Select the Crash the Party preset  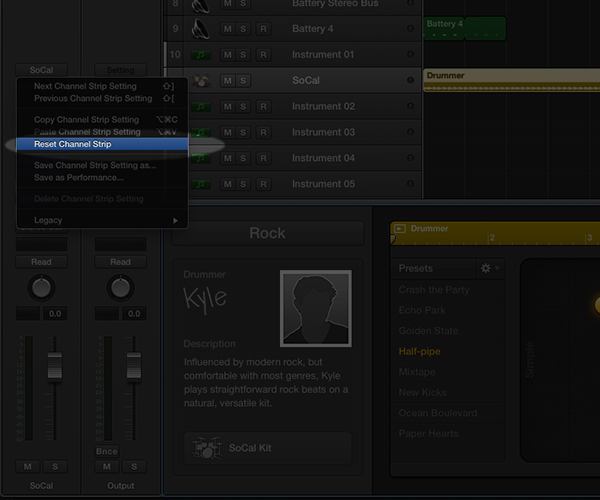pos(448,290)
